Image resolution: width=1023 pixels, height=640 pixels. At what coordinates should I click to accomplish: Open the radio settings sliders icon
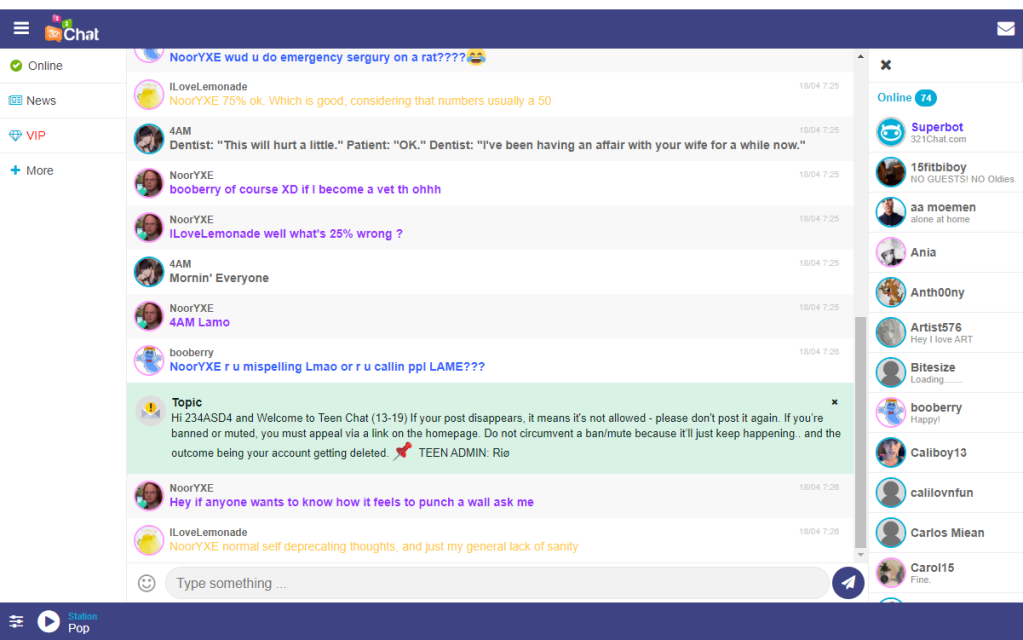pyautogui.click(x=16, y=622)
